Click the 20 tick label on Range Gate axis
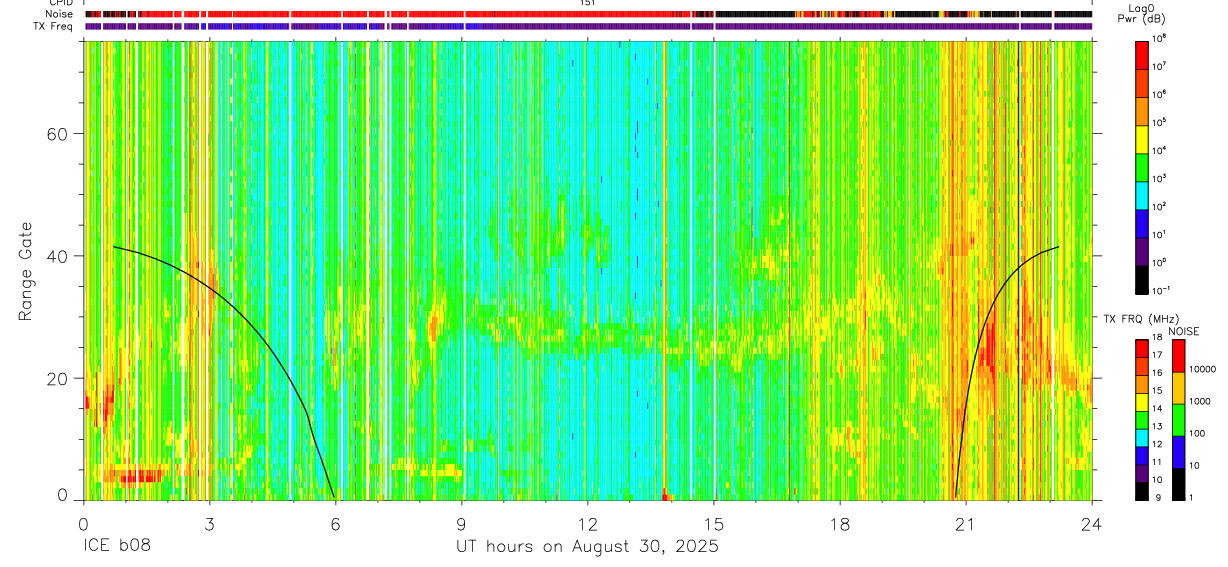Image resolution: width=1228 pixels, height=567 pixels. [58, 379]
